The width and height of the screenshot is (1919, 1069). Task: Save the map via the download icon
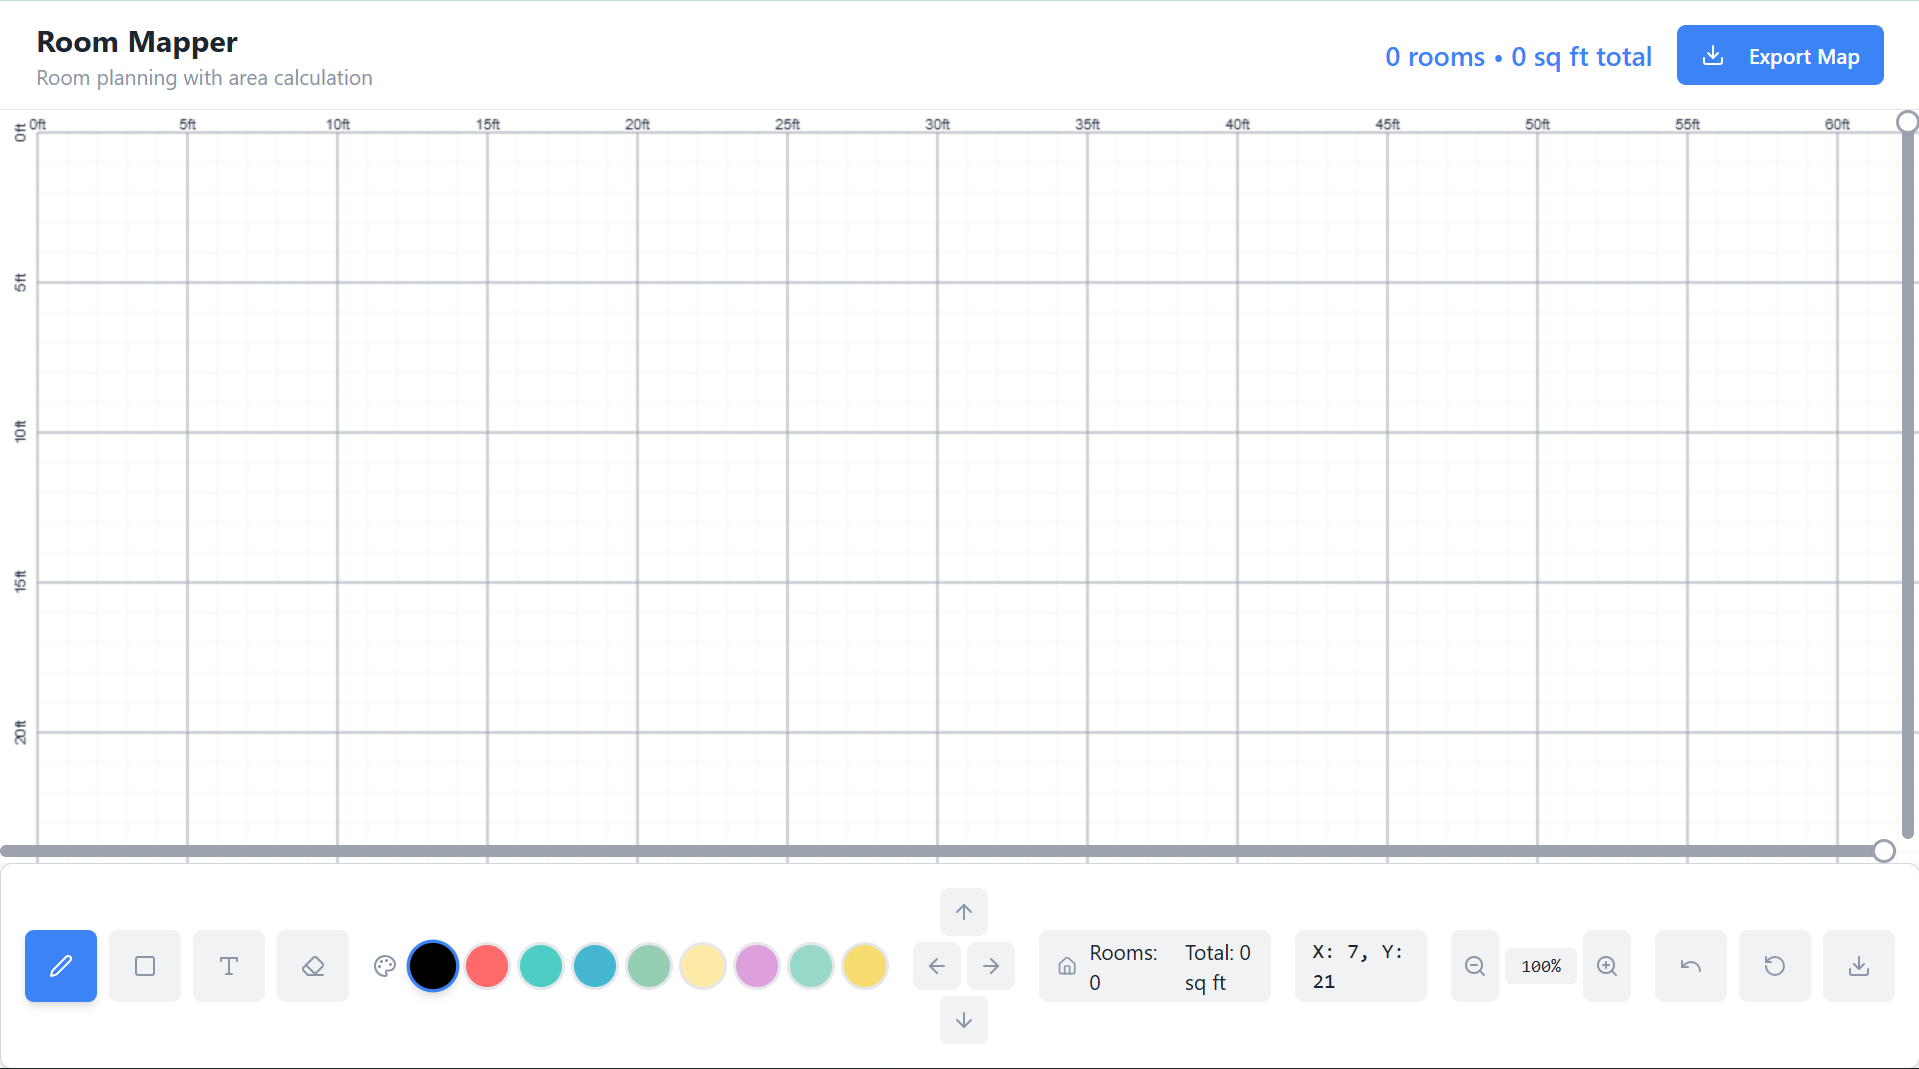pyautogui.click(x=1858, y=965)
